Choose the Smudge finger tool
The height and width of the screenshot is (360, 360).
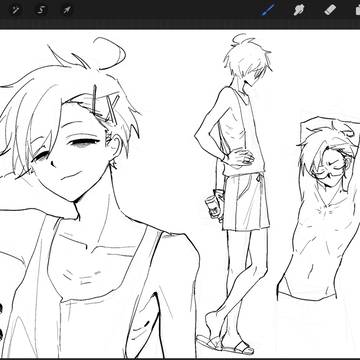point(299,10)
